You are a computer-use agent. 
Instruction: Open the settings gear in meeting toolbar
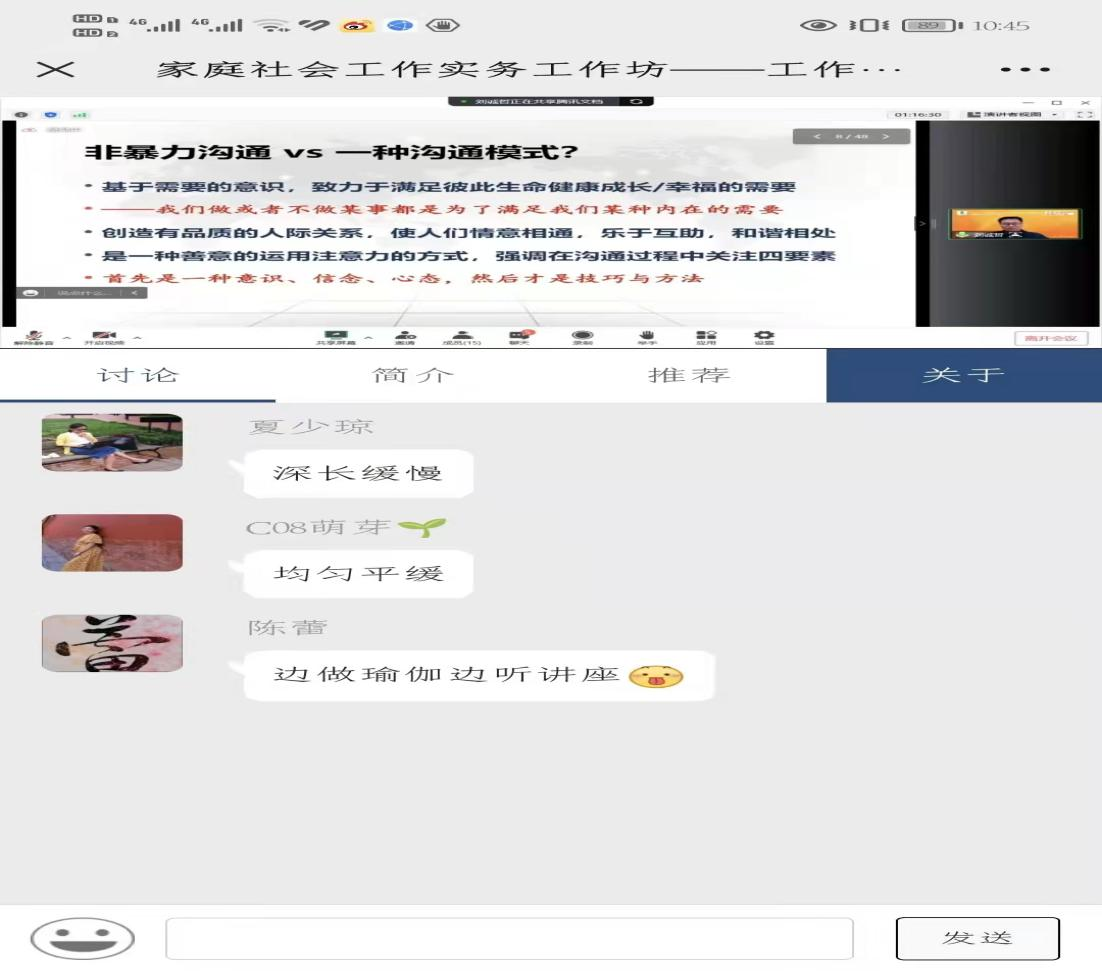click(764, 337)
